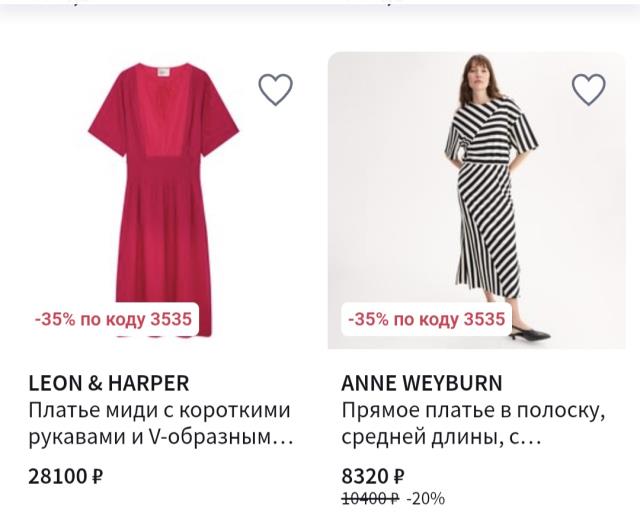This screenshot has width=640, height=516.
Task: Expand truncated 'рукавами и V-образным…' ellipsis
Action: (283, 438)
